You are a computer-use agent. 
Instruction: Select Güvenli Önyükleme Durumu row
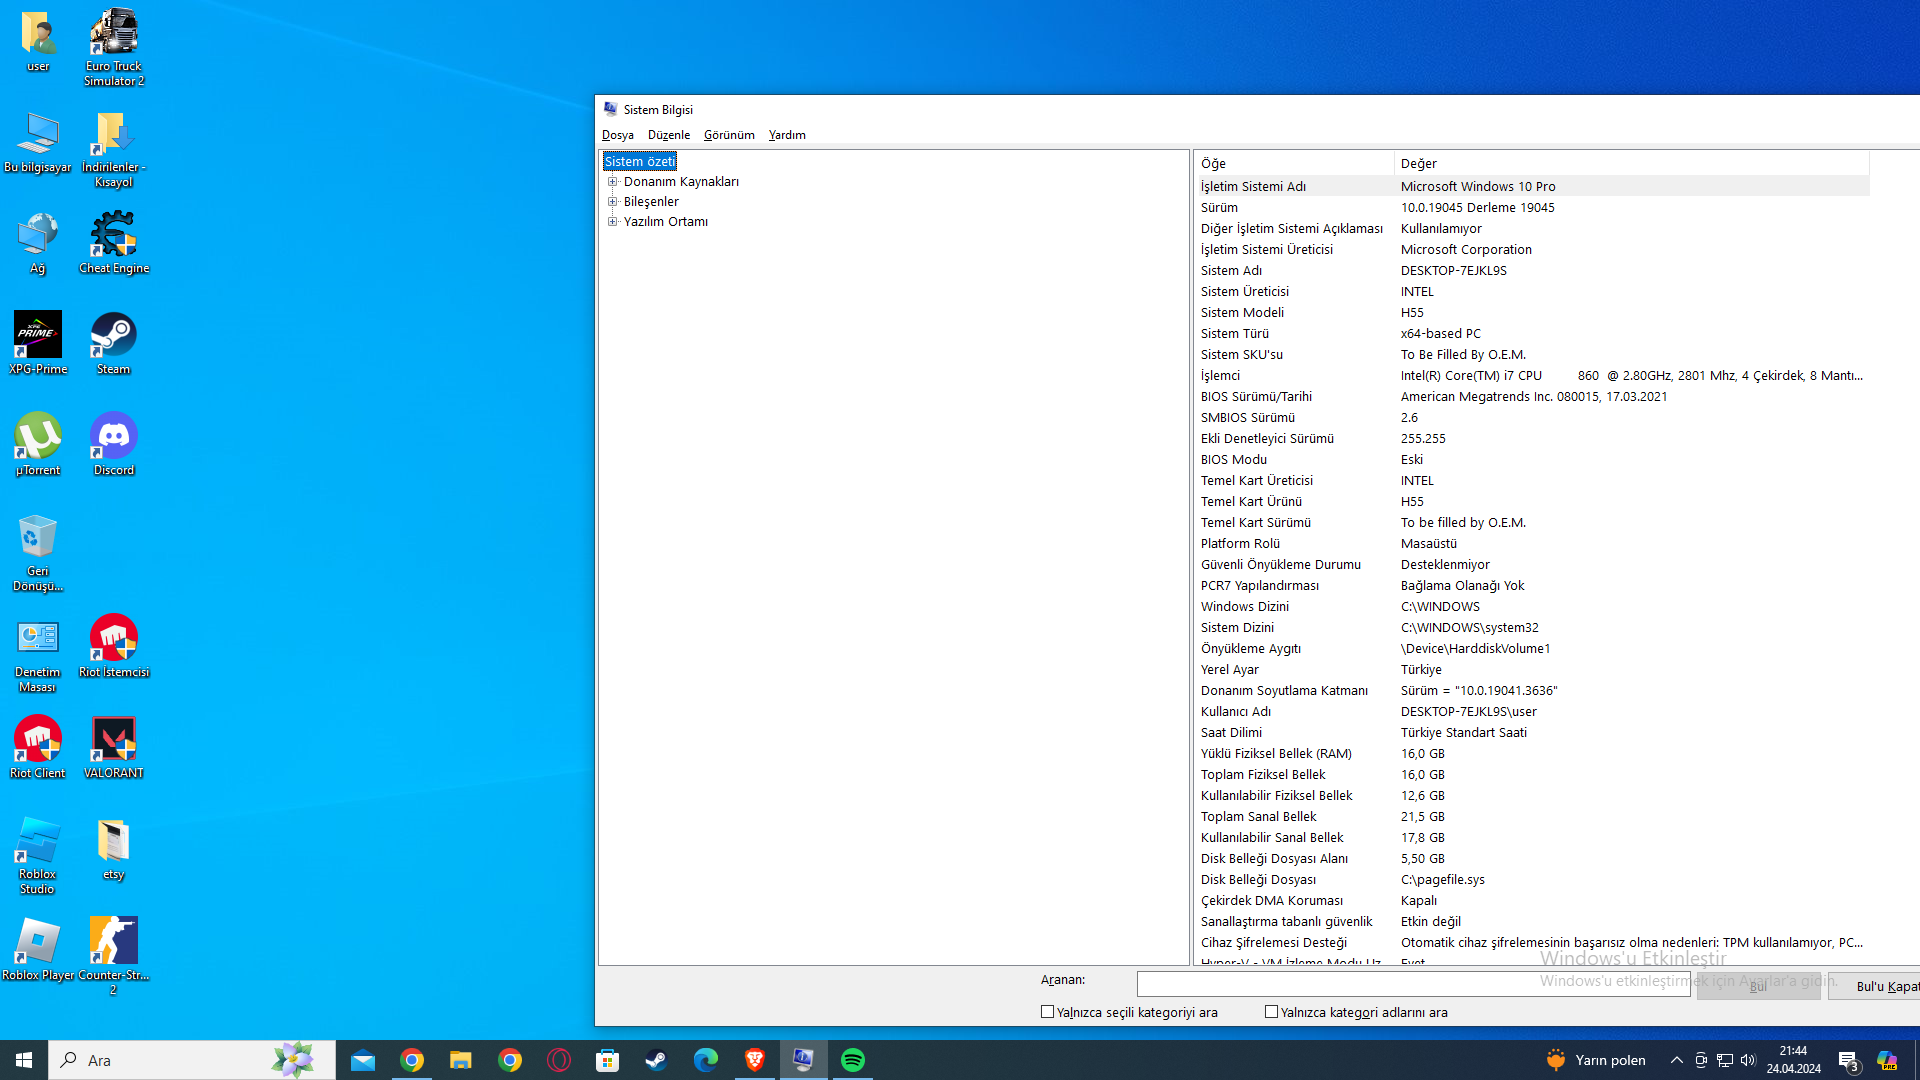(1532, 565)
